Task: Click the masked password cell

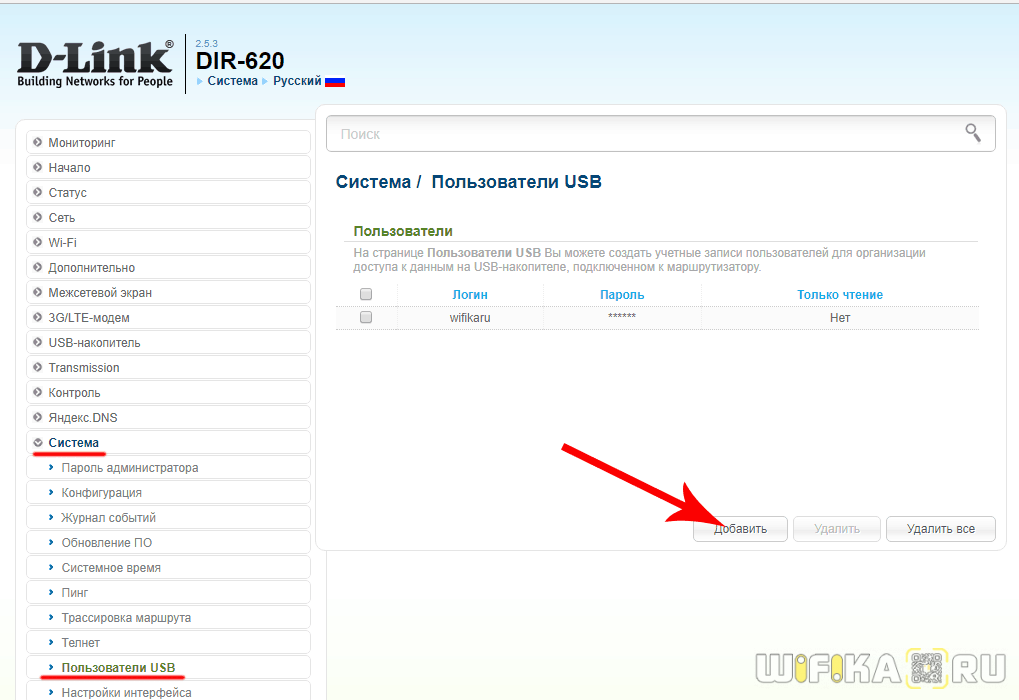Action: tap(622, 317)
